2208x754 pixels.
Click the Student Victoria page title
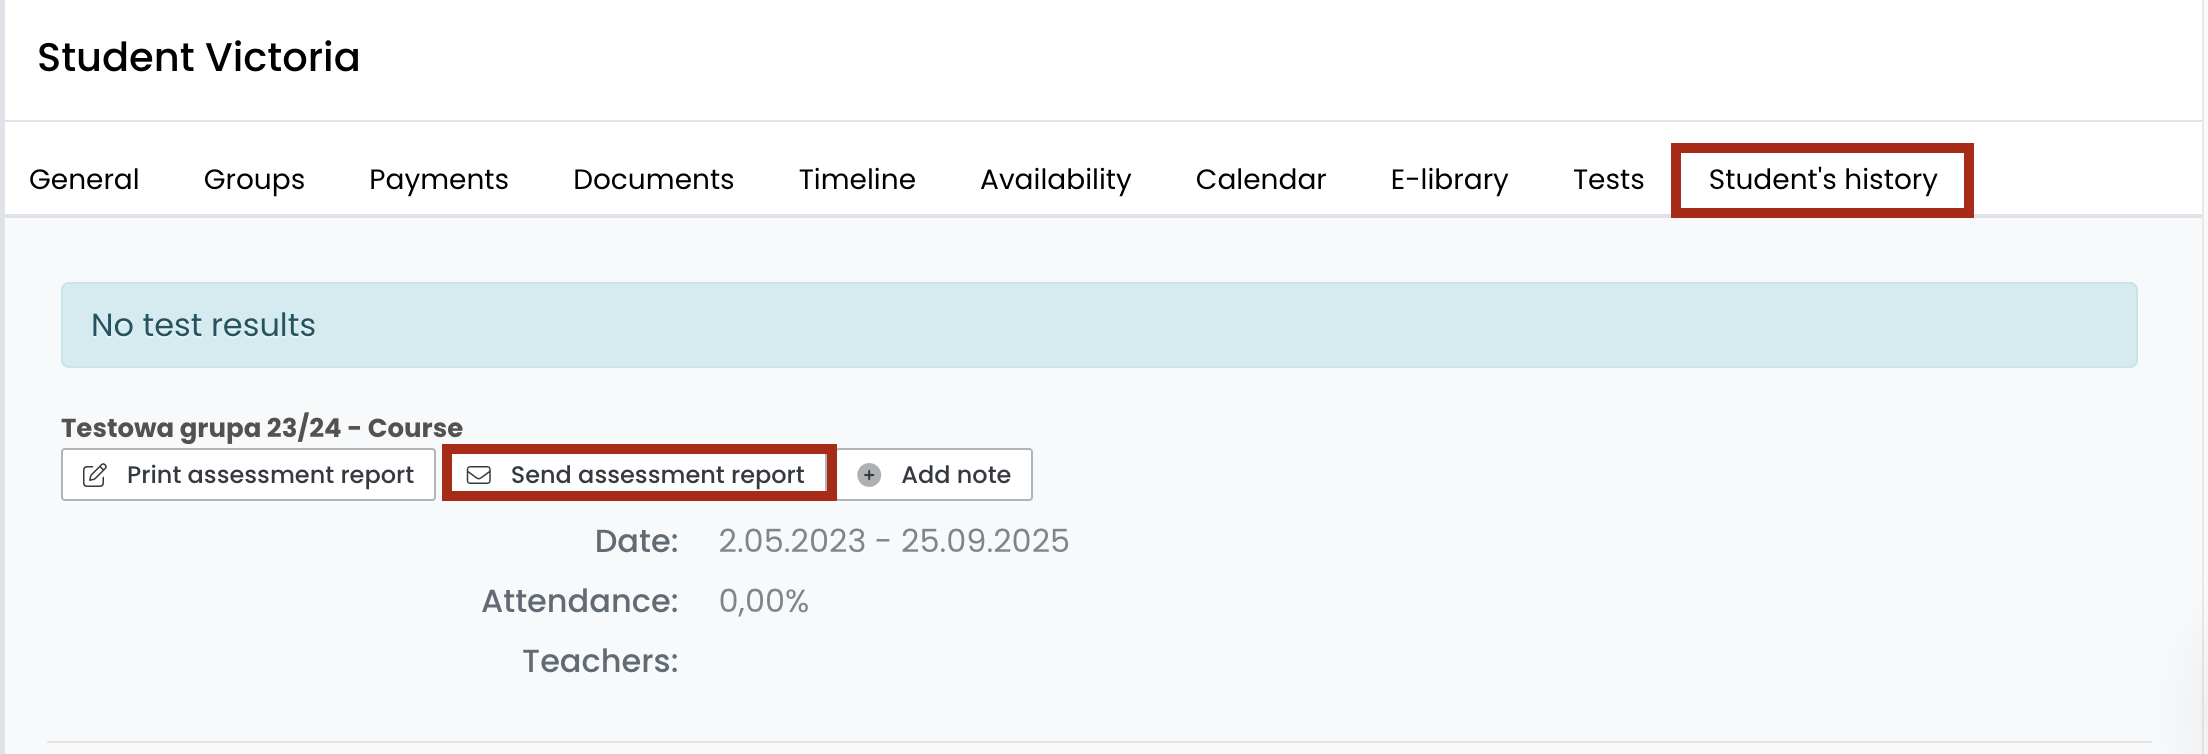tap(198, 57)
